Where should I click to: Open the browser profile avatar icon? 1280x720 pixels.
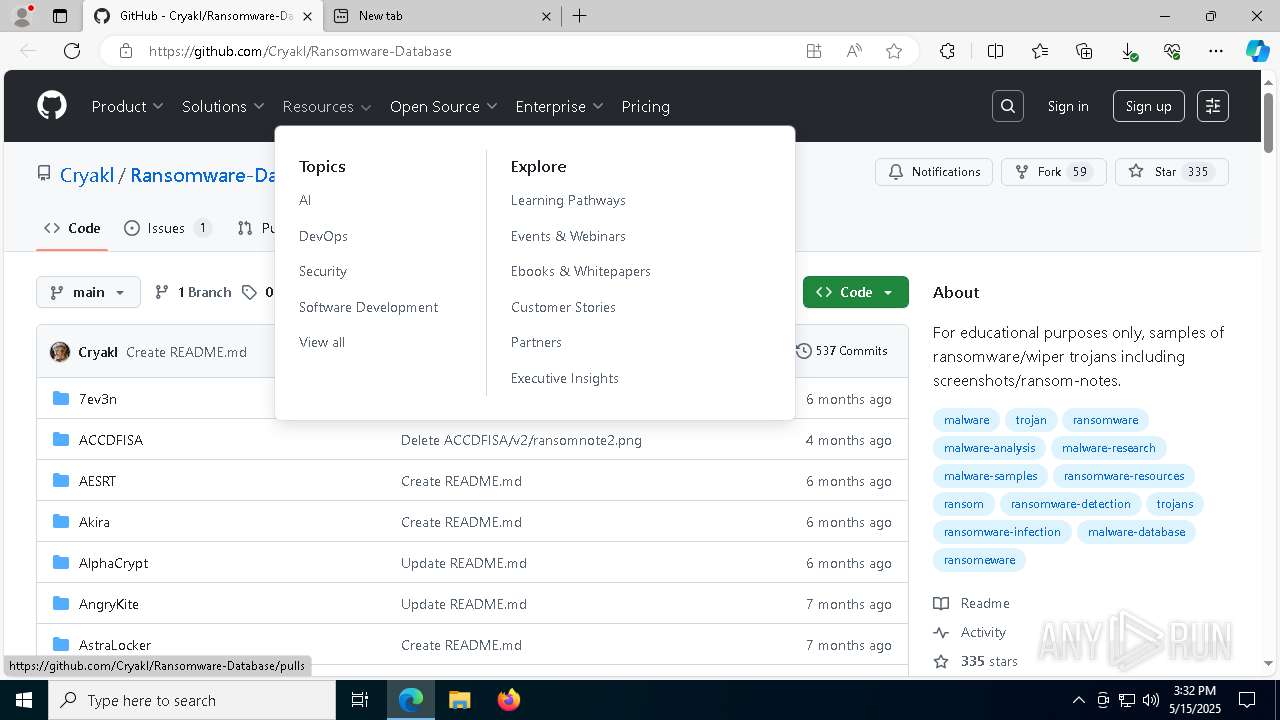click(22, 16)
